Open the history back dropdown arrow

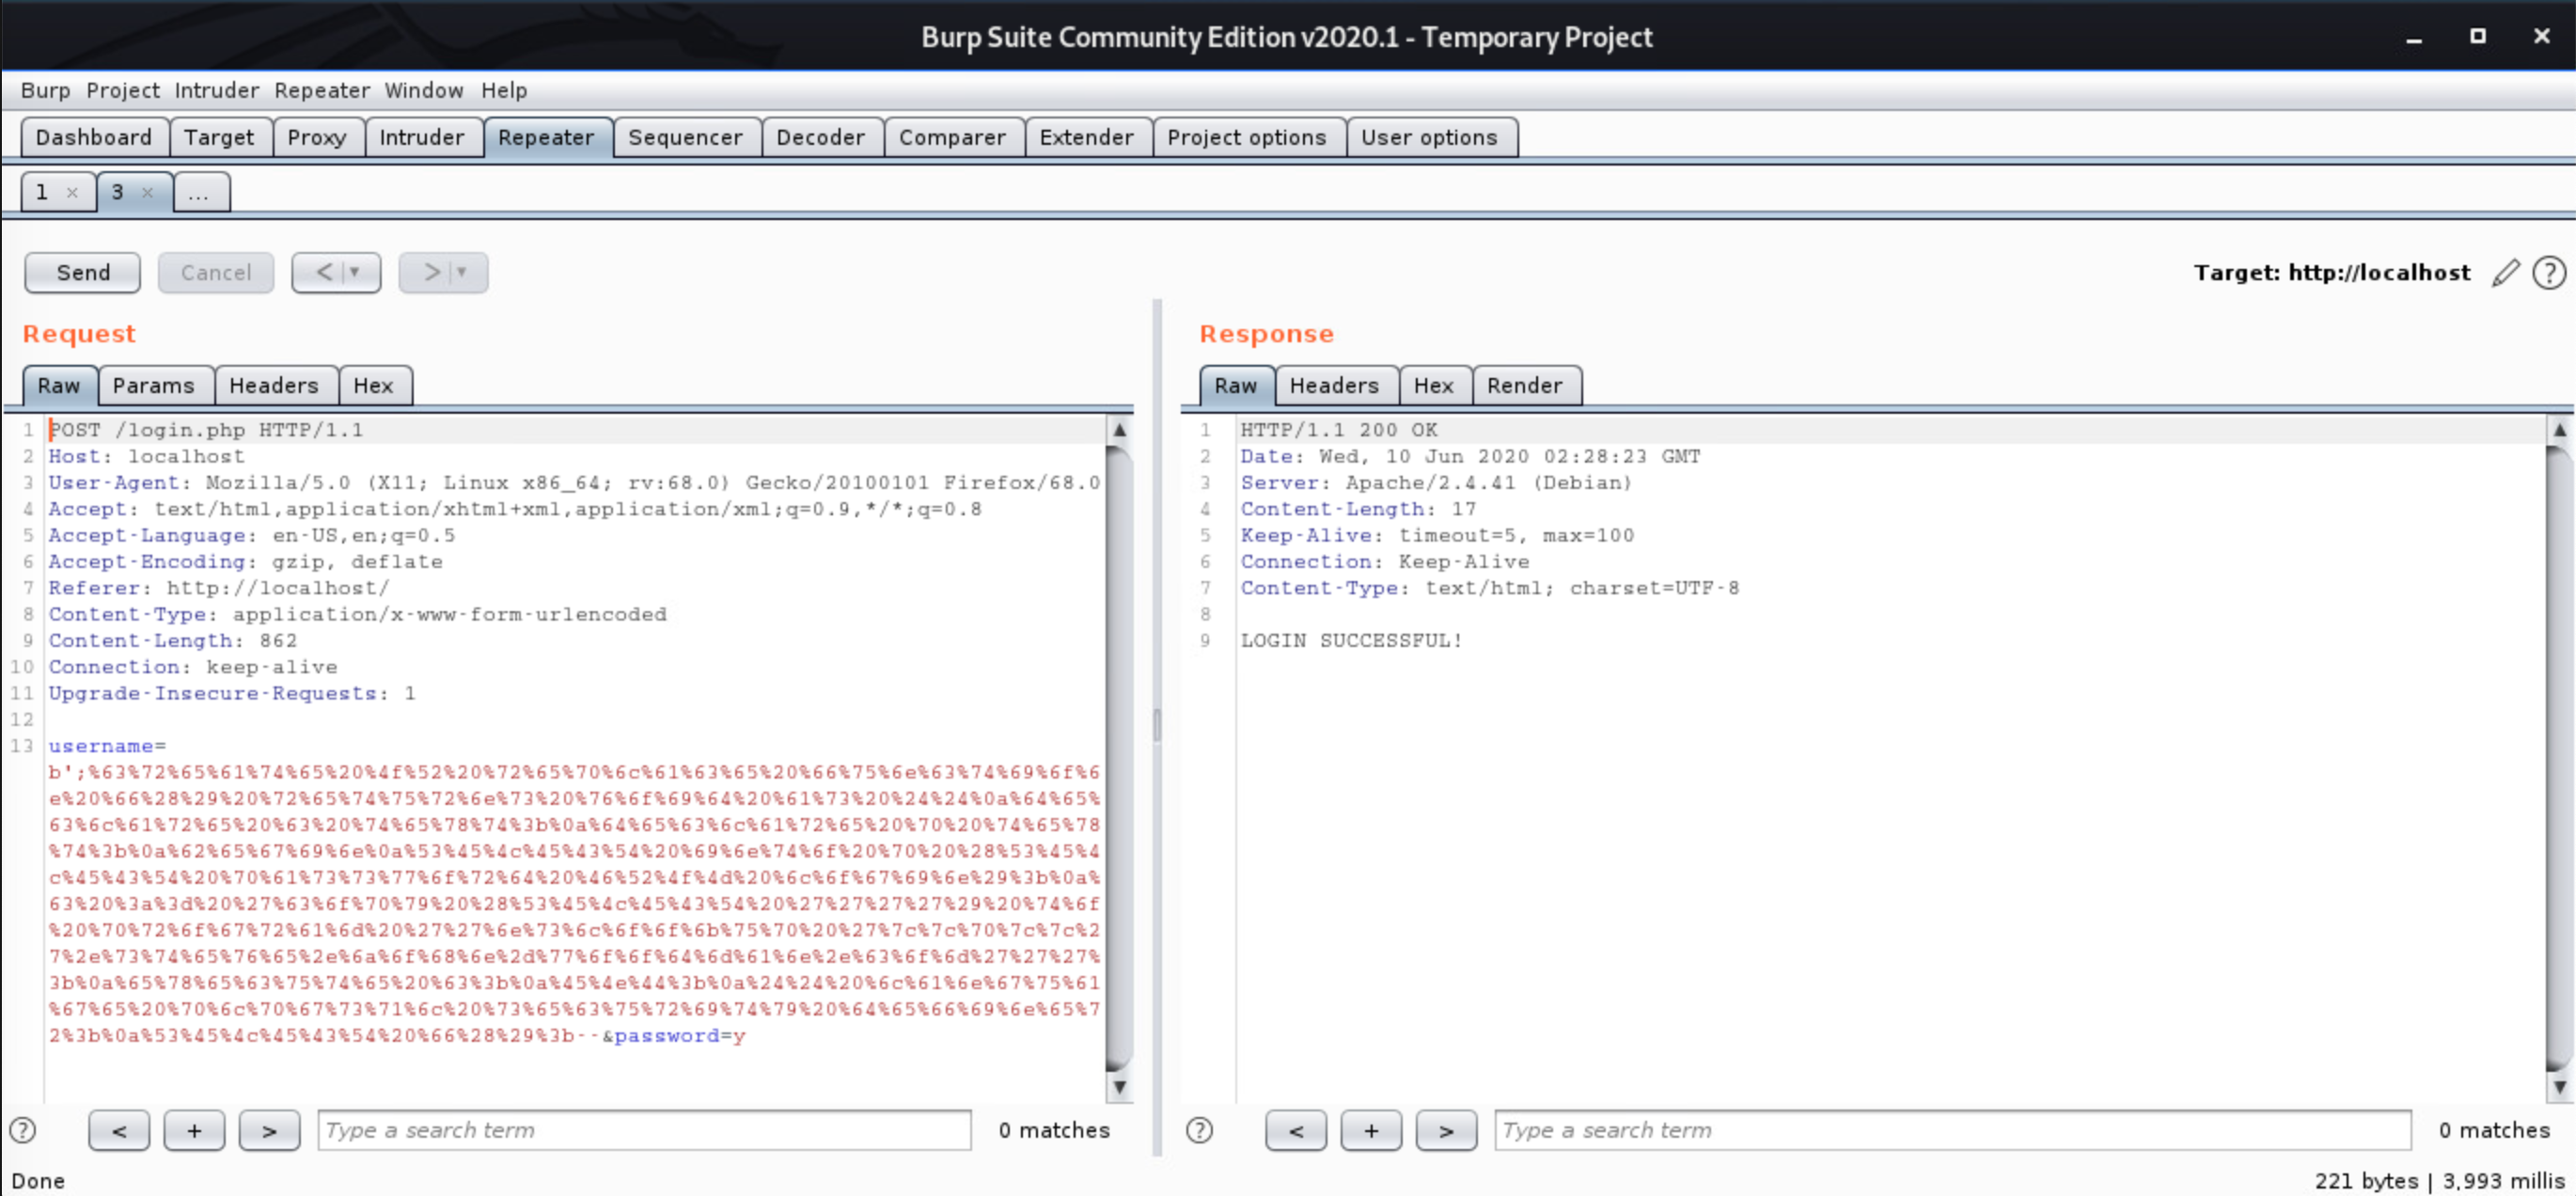tap(354, 272)
